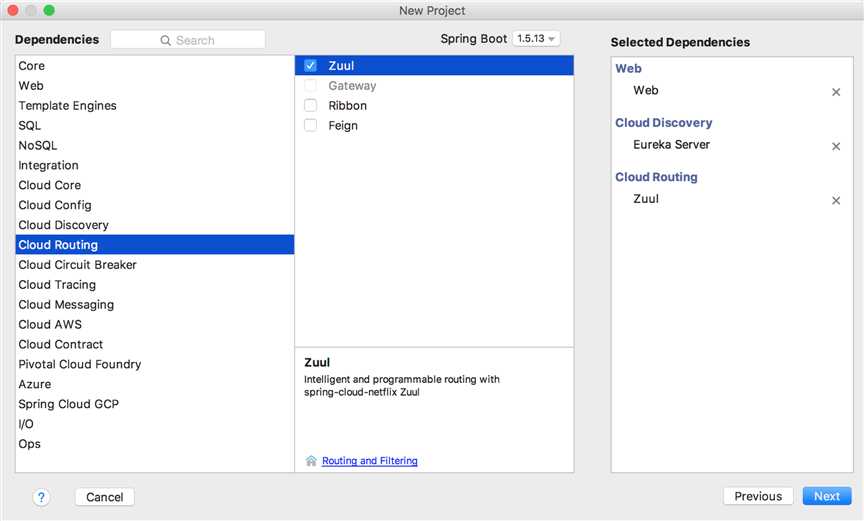
Task: Remove Eureka Server dependency
Action: [x=836, y=146]
